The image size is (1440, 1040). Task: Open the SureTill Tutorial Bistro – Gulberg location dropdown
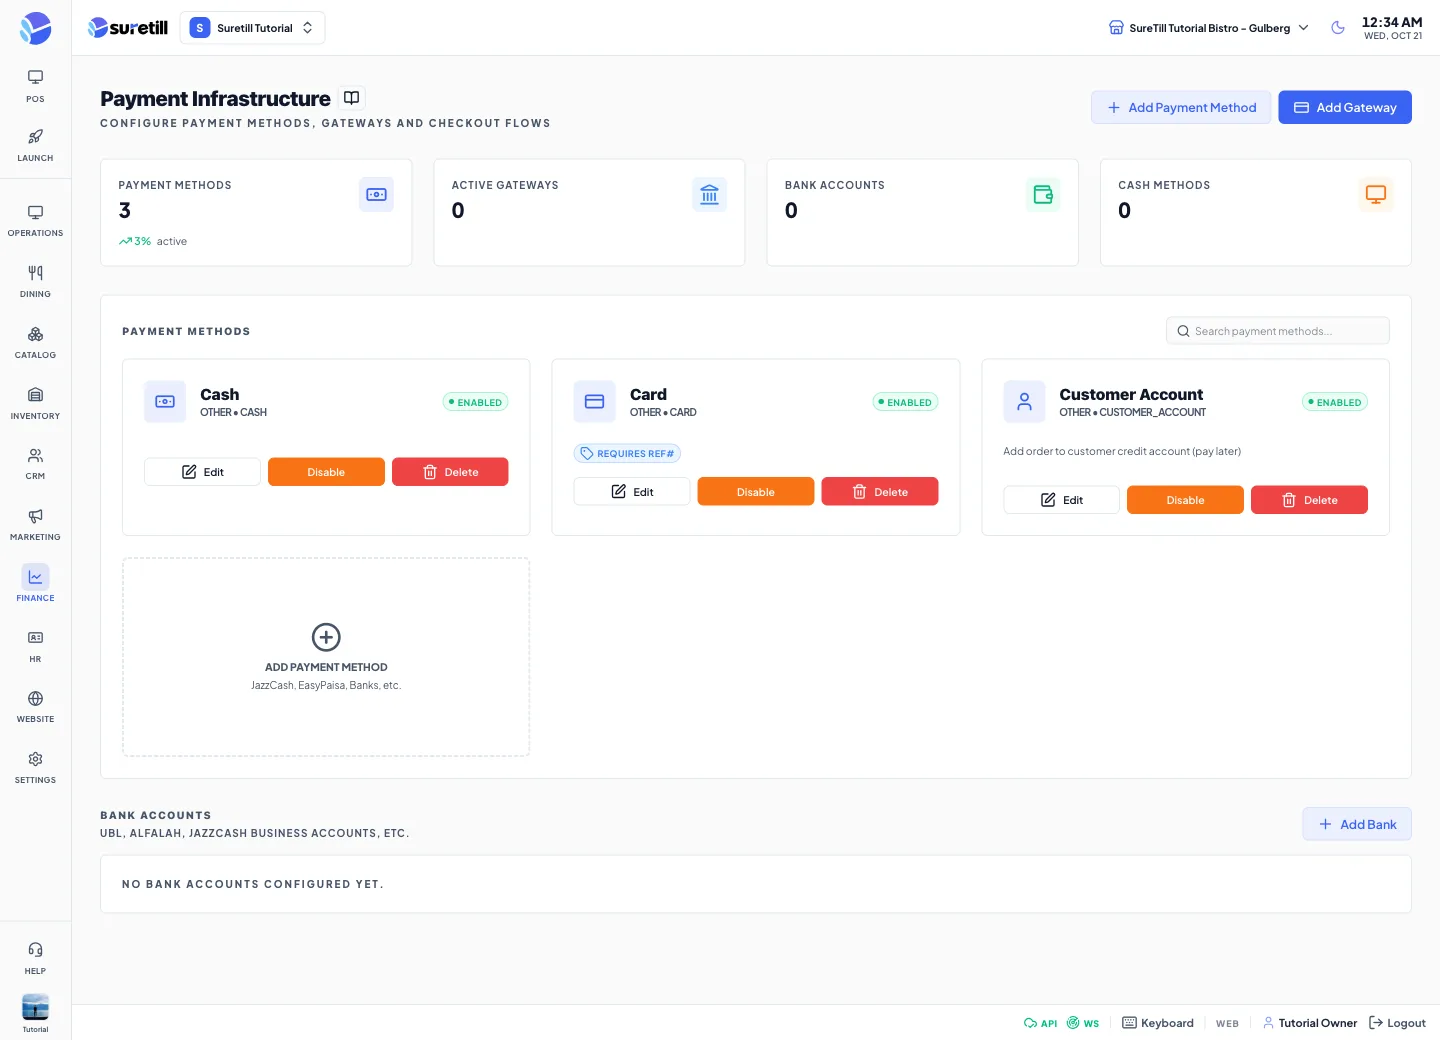click(1208, 28)
